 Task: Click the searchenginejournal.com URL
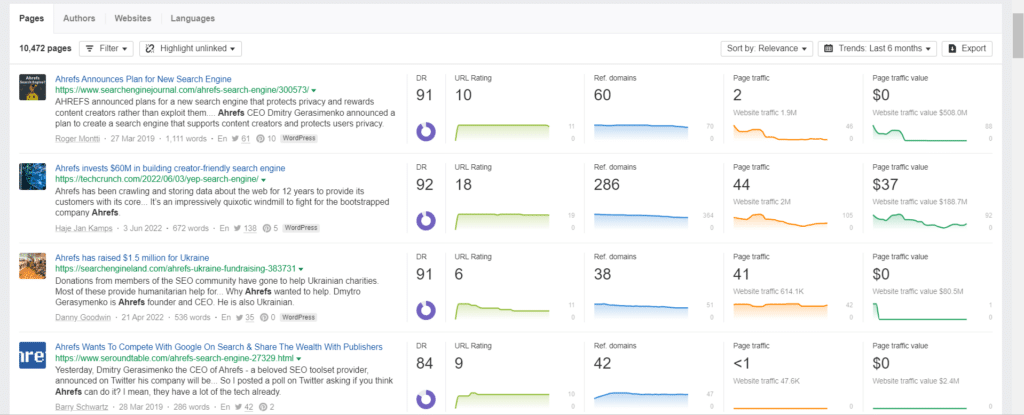point(182,90)
